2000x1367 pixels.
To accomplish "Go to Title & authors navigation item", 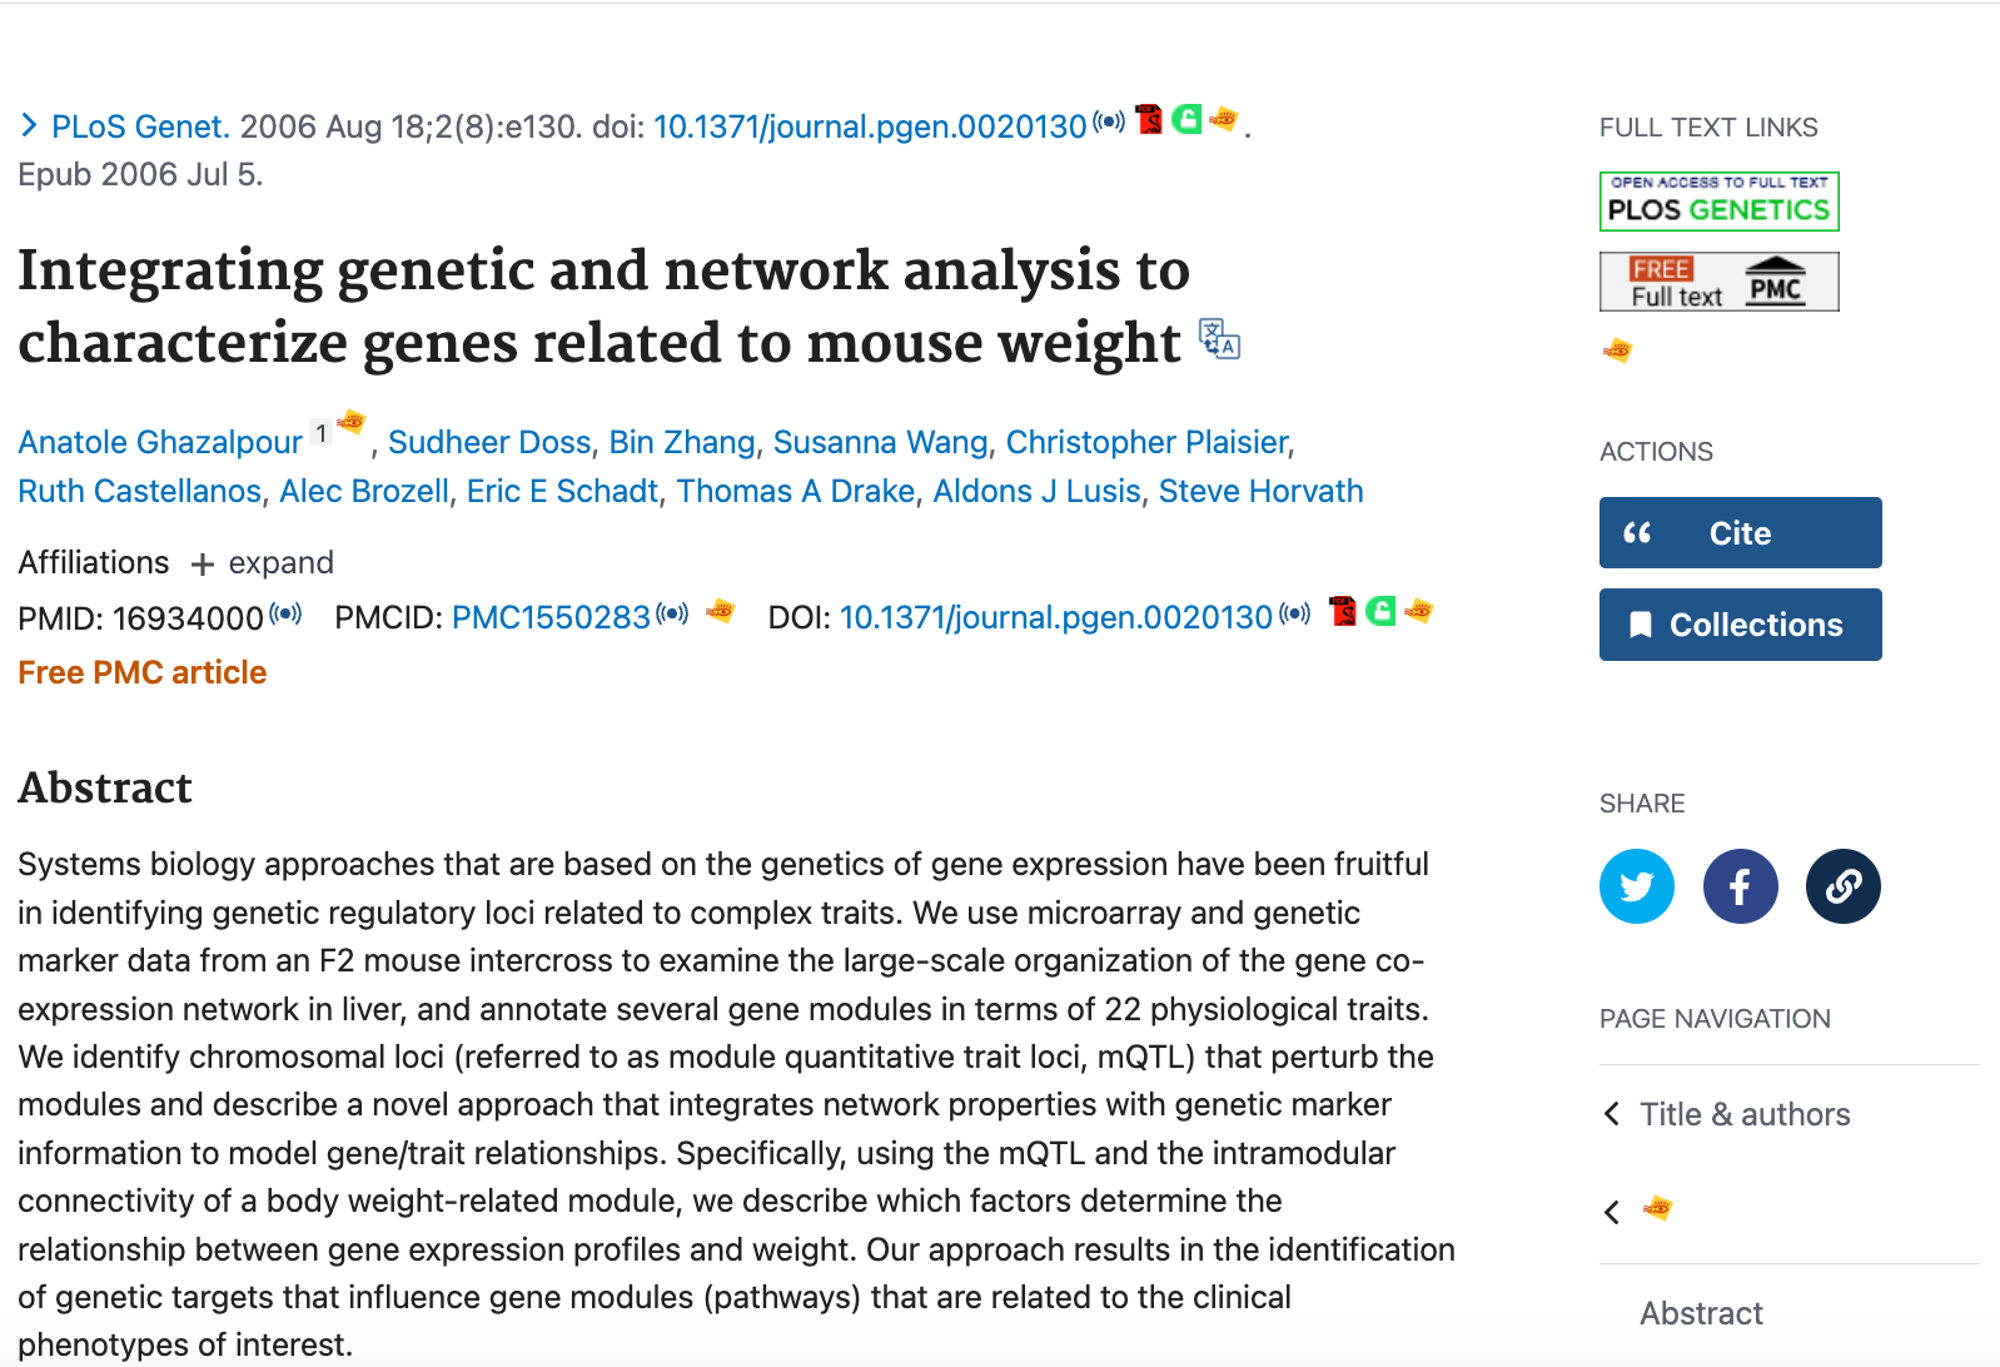I will (x=1745, y=1114).
